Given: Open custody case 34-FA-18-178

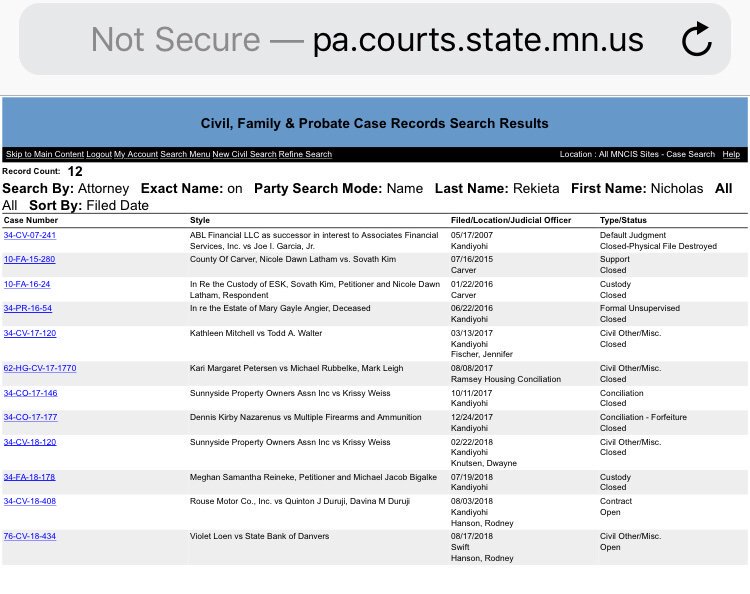Looking at the screenshot, I should 29,477.
